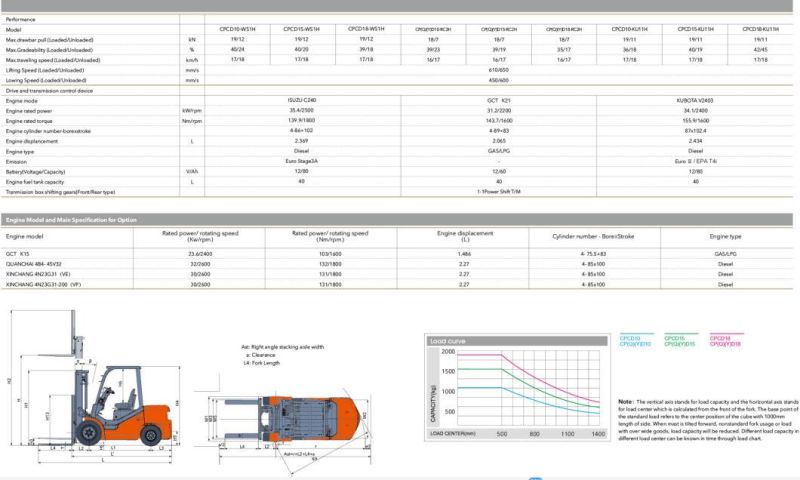This screenshot has width=800, height=480.
Task: Click the "Lifting Speed" row label
Action: click(x=45, y=70)
